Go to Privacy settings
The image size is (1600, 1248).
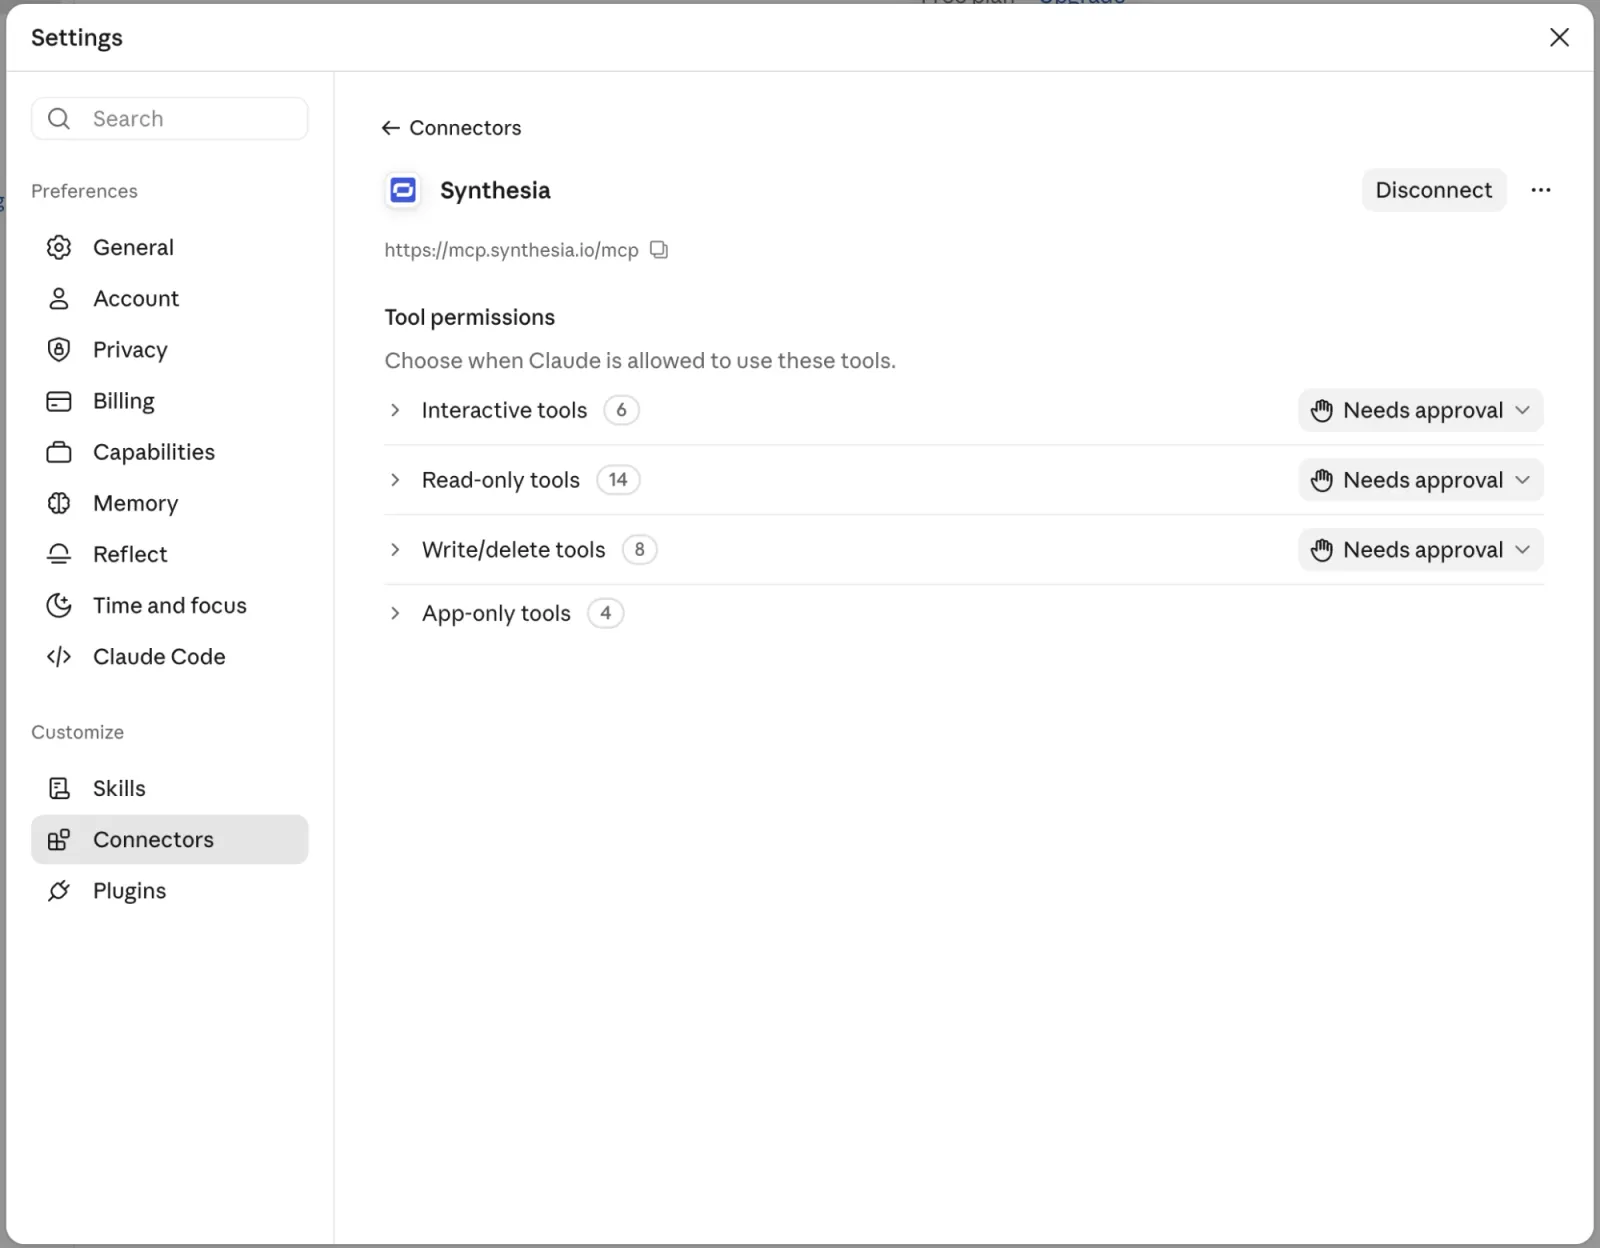click(170, 349)
